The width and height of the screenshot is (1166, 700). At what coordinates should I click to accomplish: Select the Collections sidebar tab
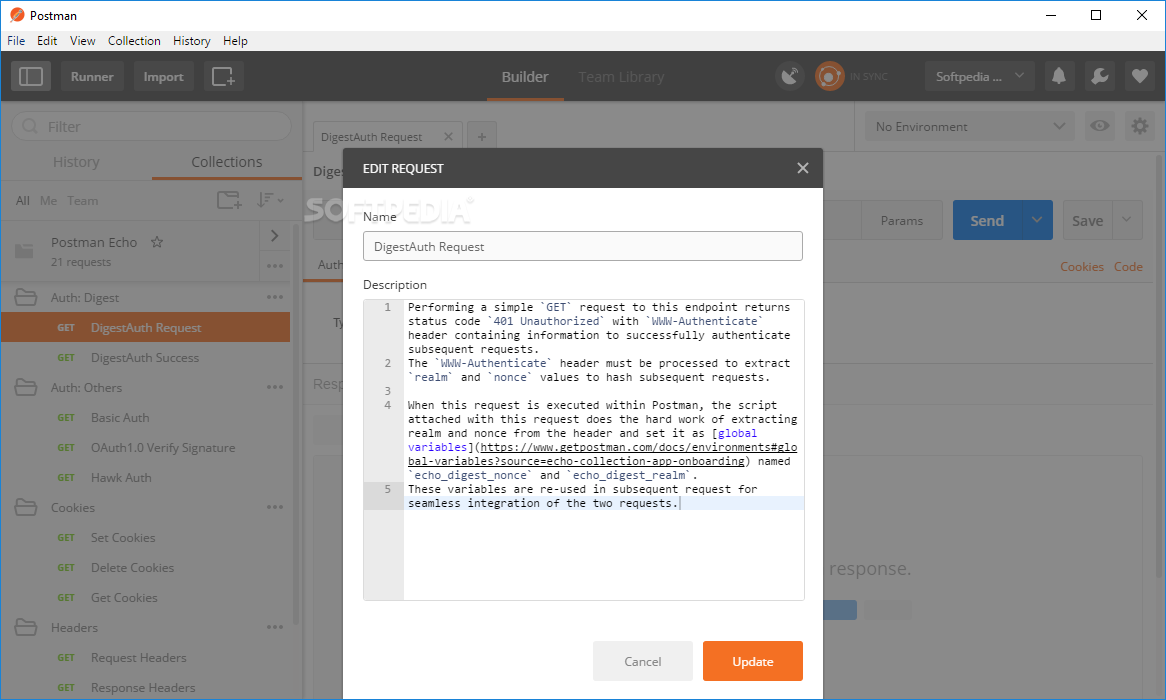click(227, 161)
